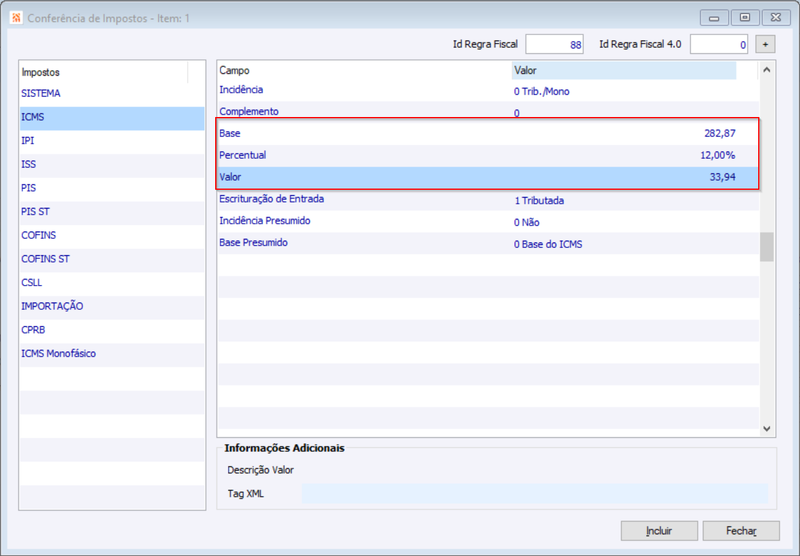
Task: Select SISTEMA in the Impostos list
Action: point(112,93)
